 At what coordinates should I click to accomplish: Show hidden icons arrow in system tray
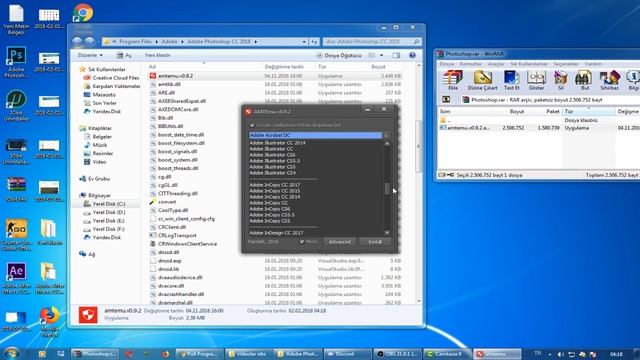[x=550, y=354]
